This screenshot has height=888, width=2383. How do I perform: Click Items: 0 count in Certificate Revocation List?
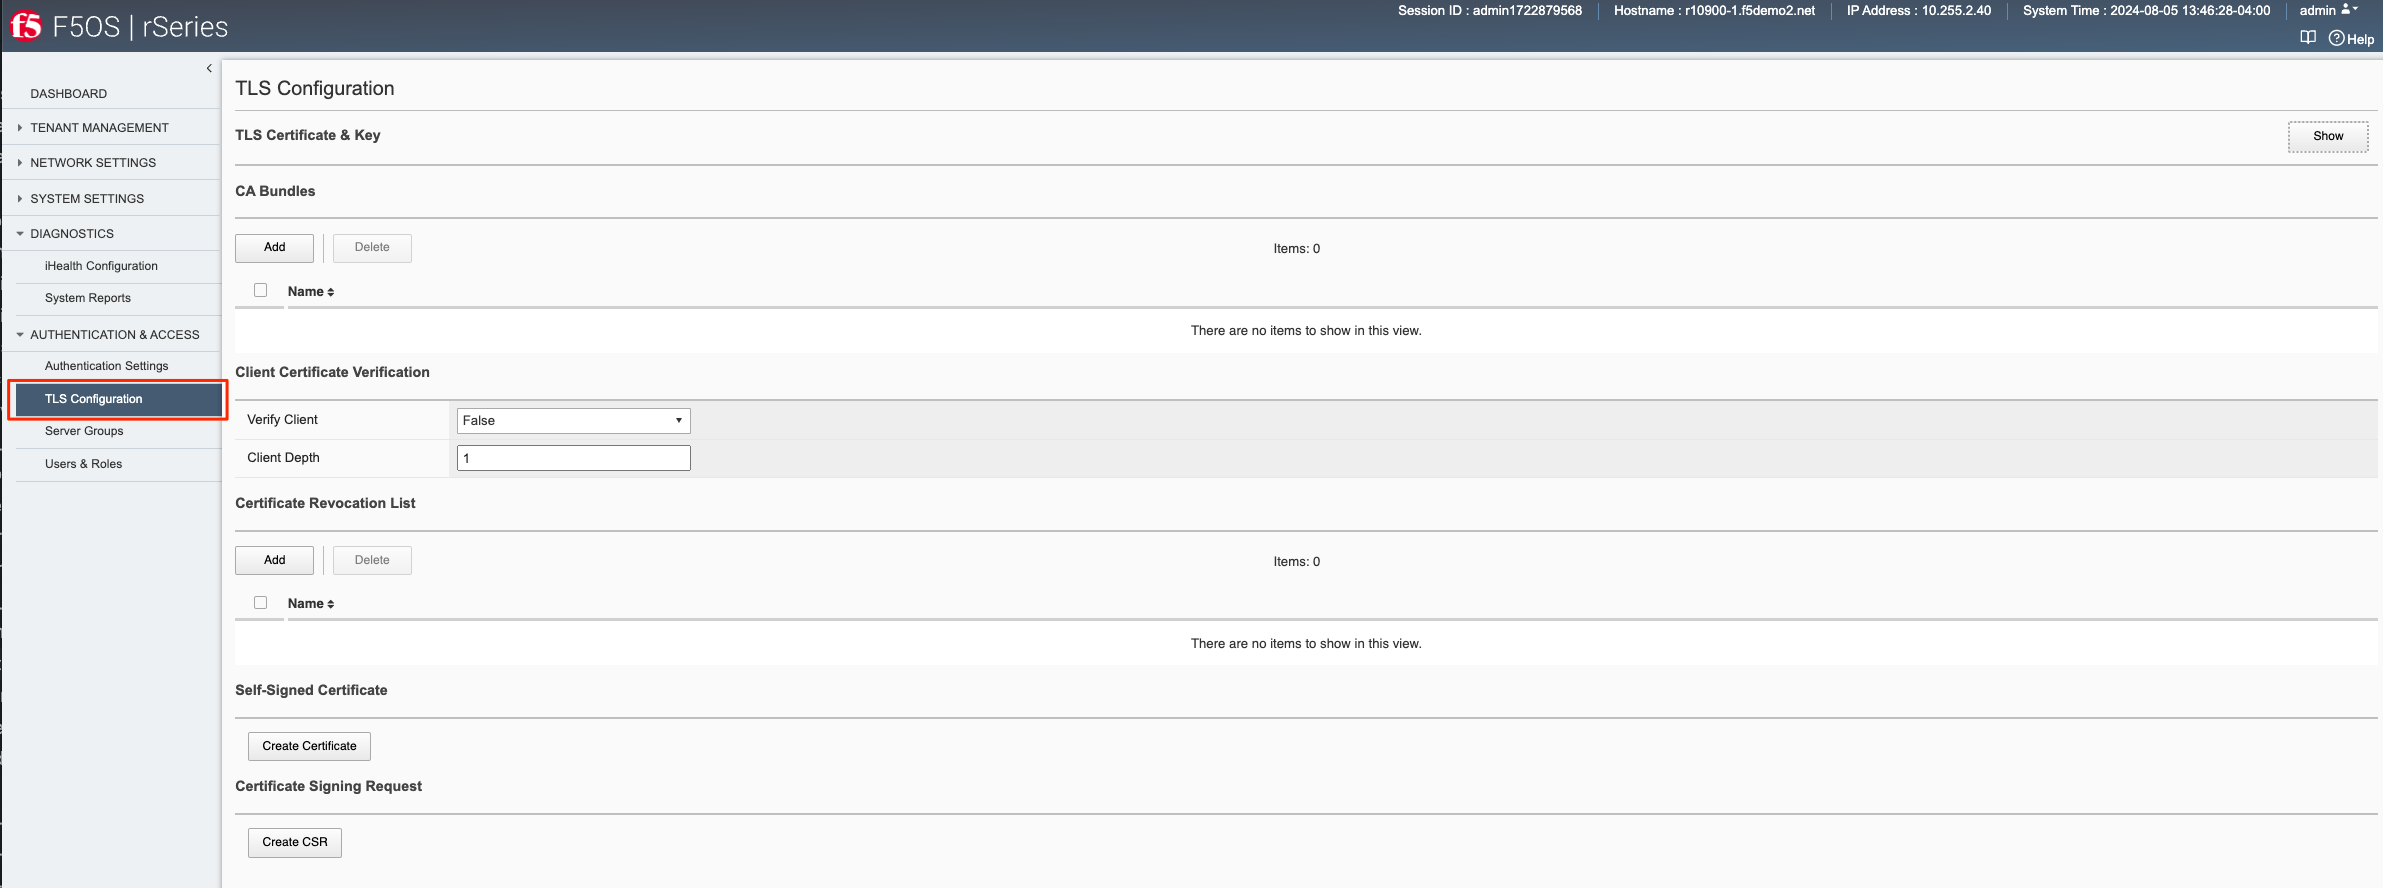click(1296, 562)
